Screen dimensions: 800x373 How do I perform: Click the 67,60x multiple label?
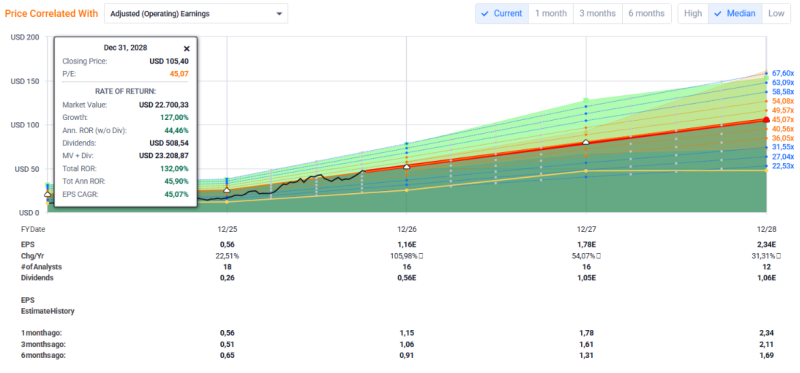783,73
